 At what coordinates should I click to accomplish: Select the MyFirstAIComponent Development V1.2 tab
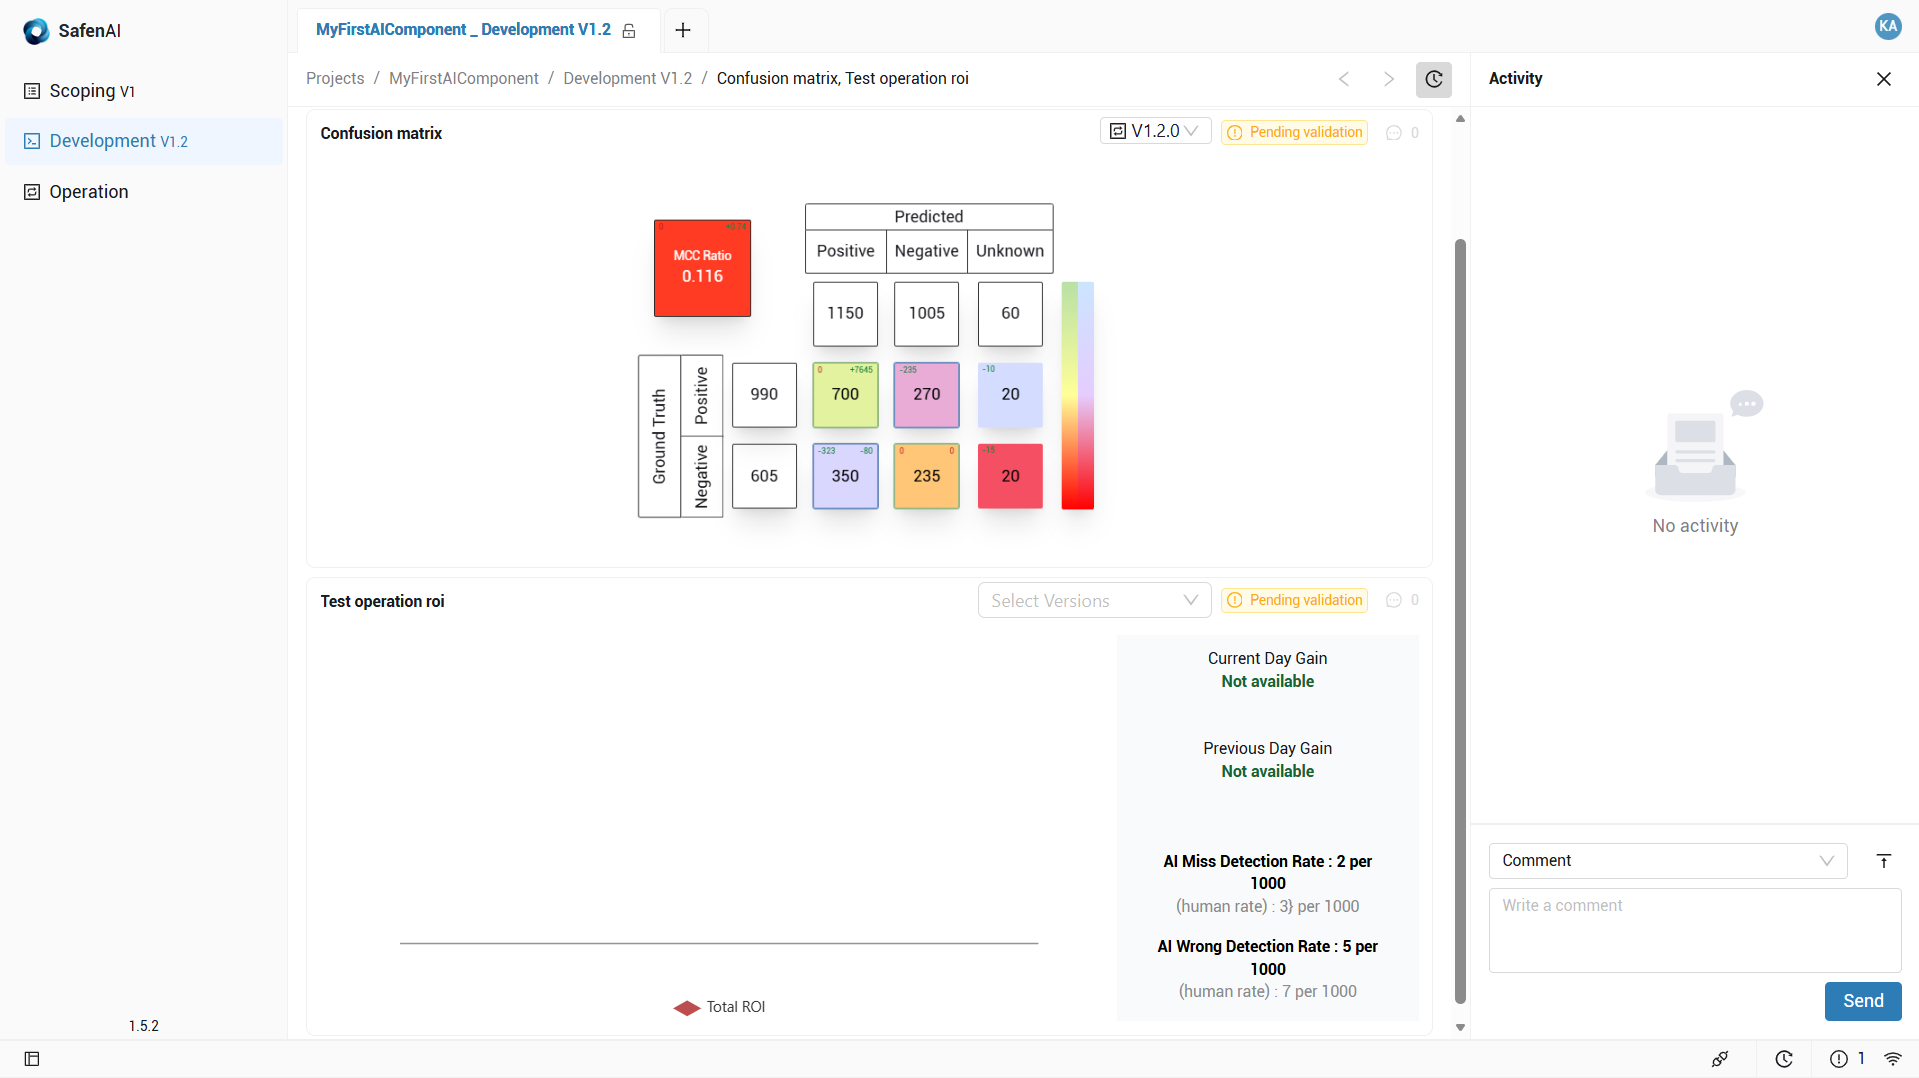[463, 30]
